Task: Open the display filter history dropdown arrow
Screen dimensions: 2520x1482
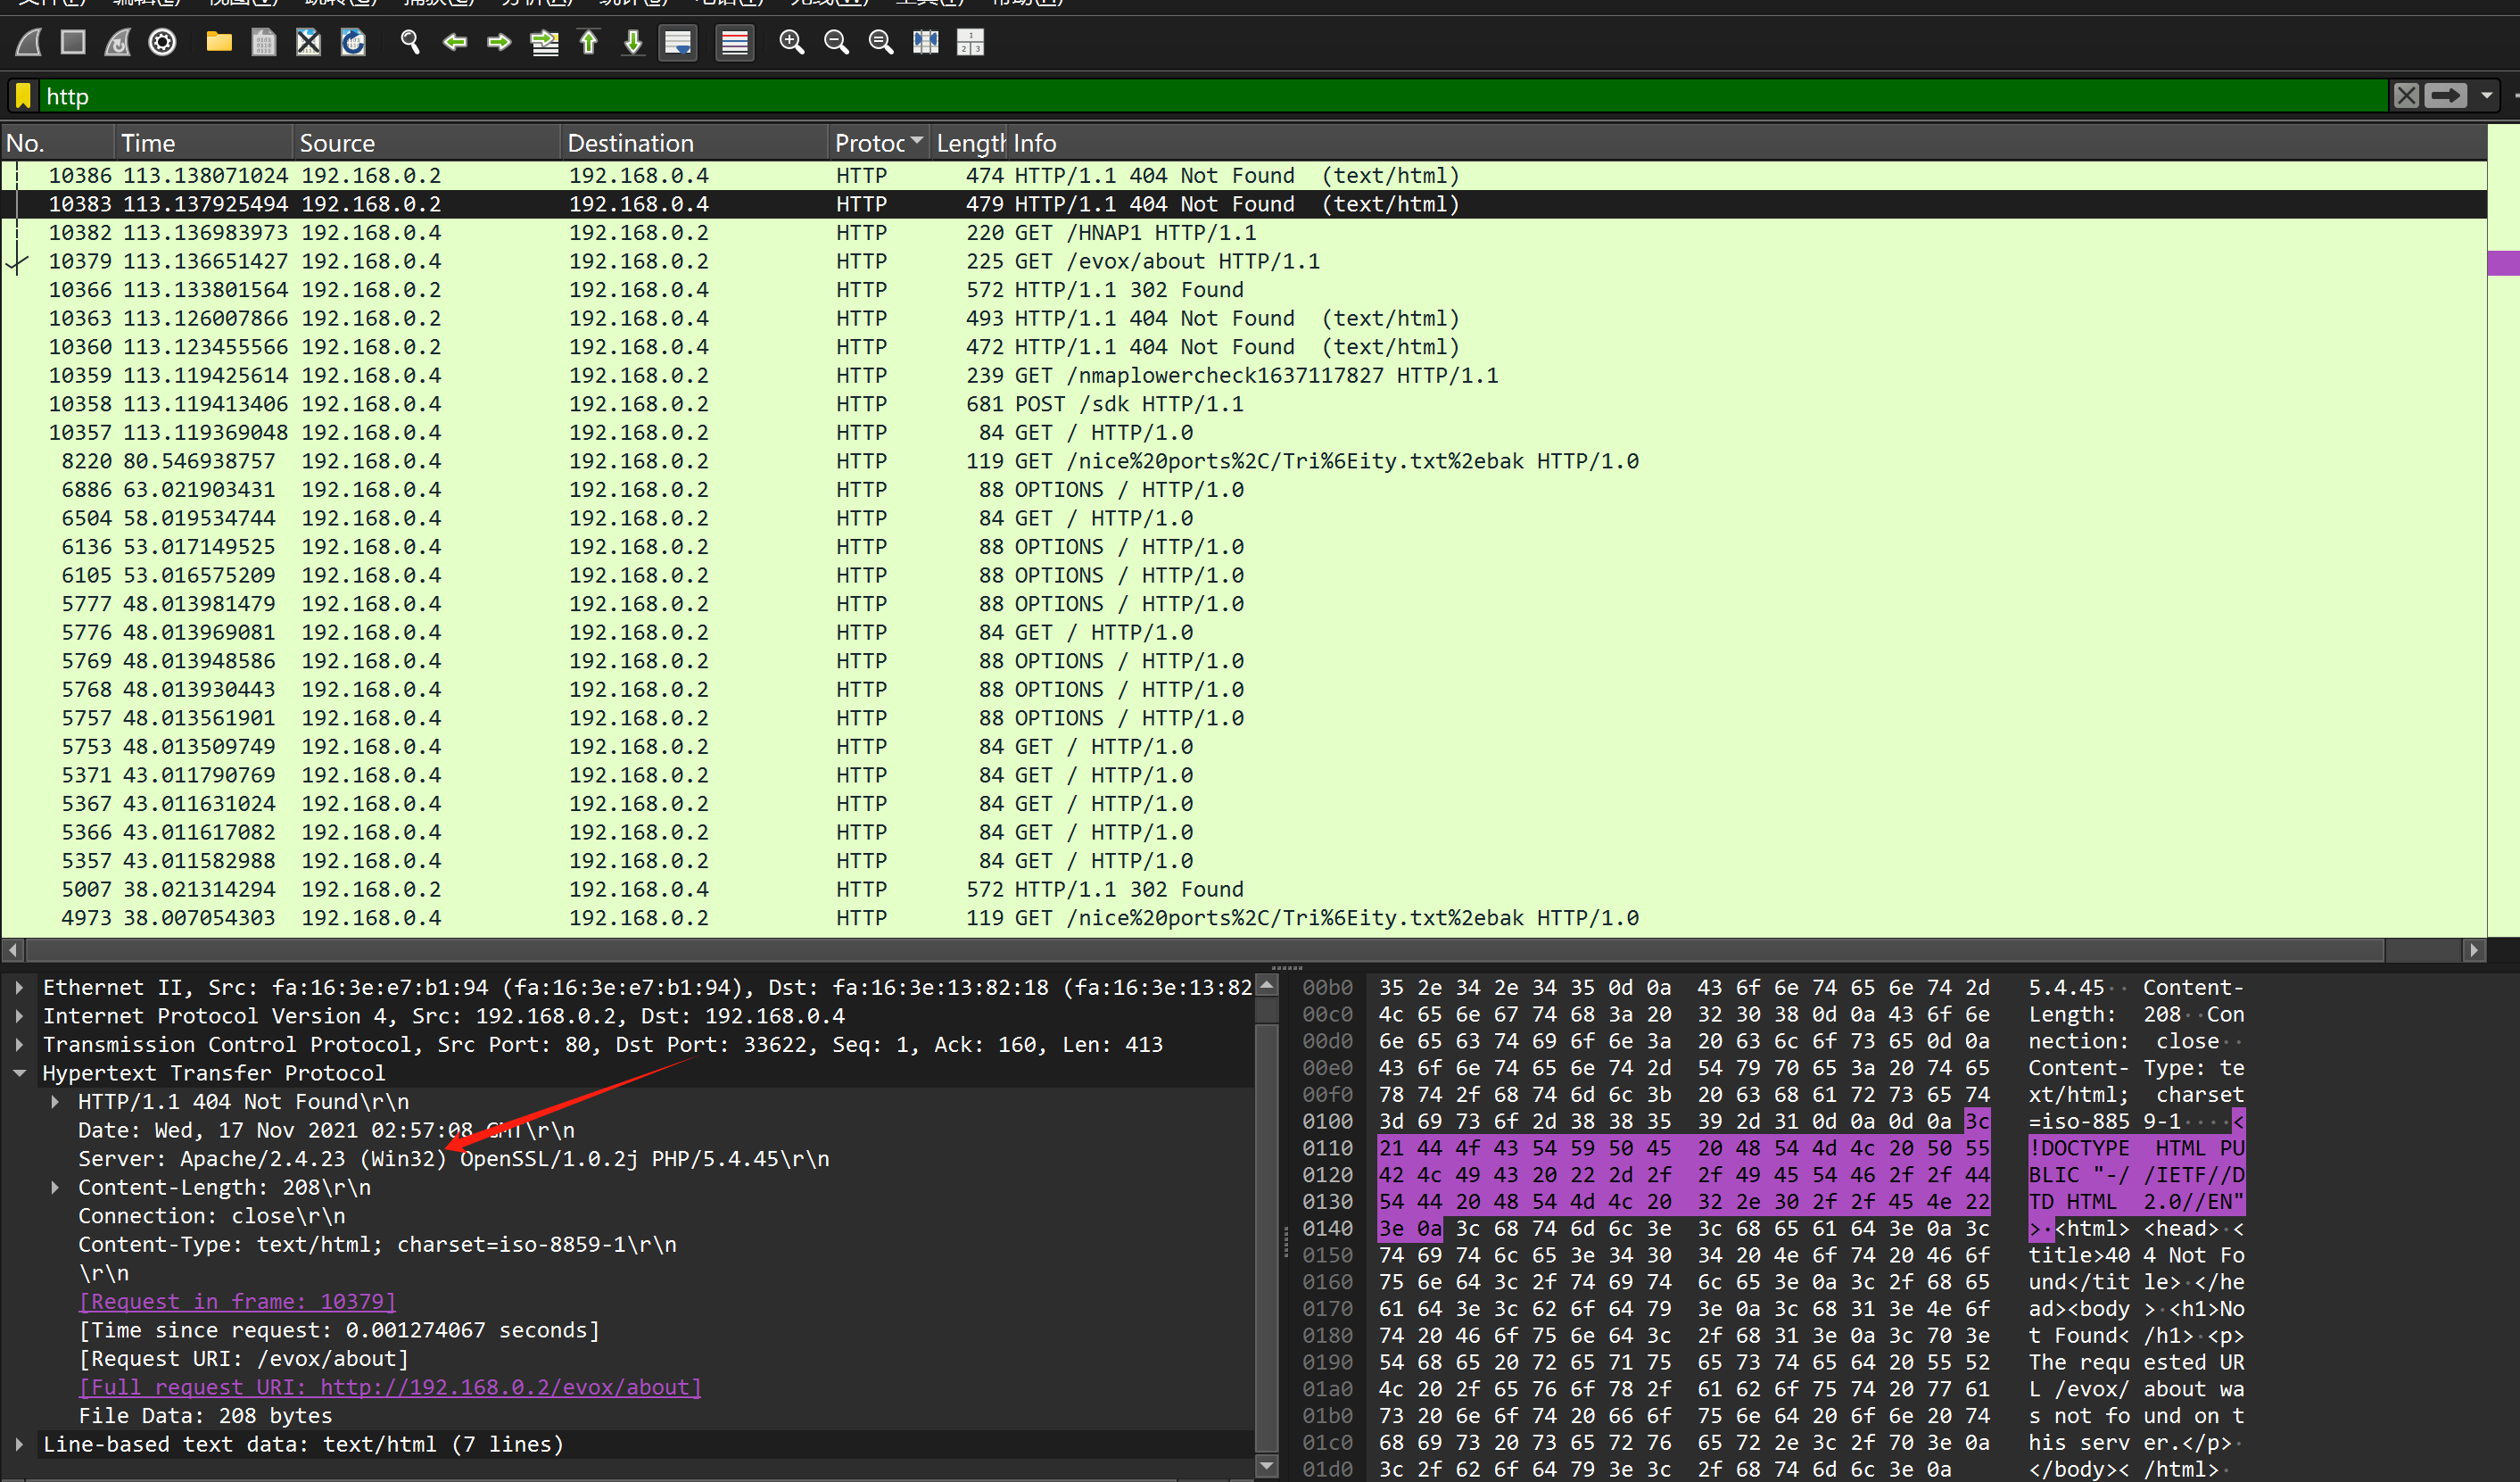Action: click(x=2486, y=96)
